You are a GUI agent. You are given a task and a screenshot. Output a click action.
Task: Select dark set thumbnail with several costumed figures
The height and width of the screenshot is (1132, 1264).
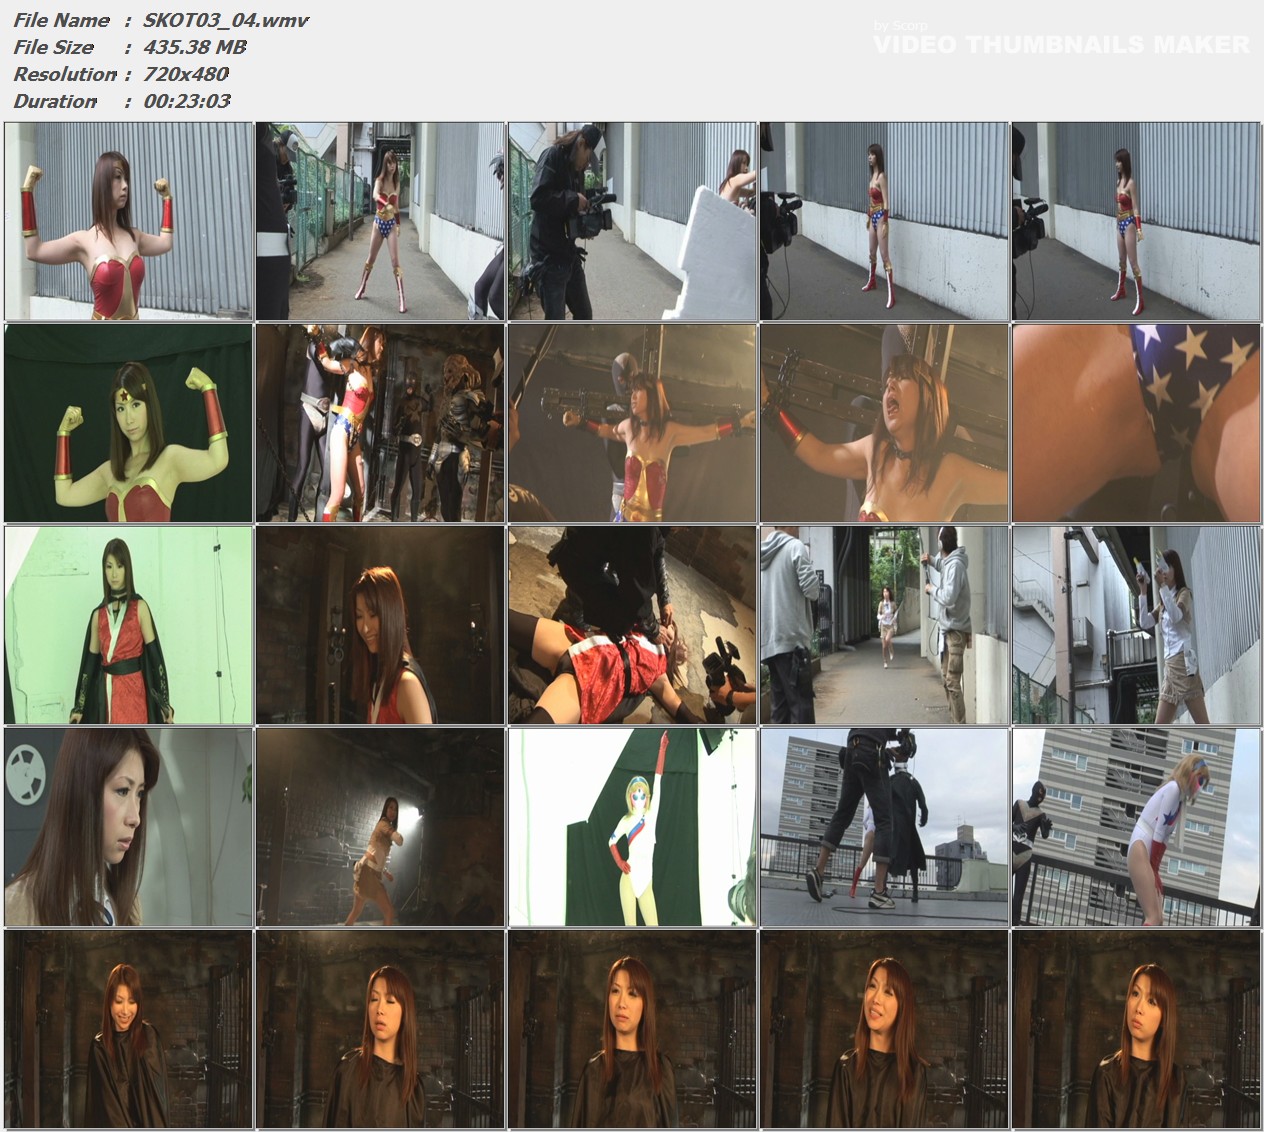(381, 423)
